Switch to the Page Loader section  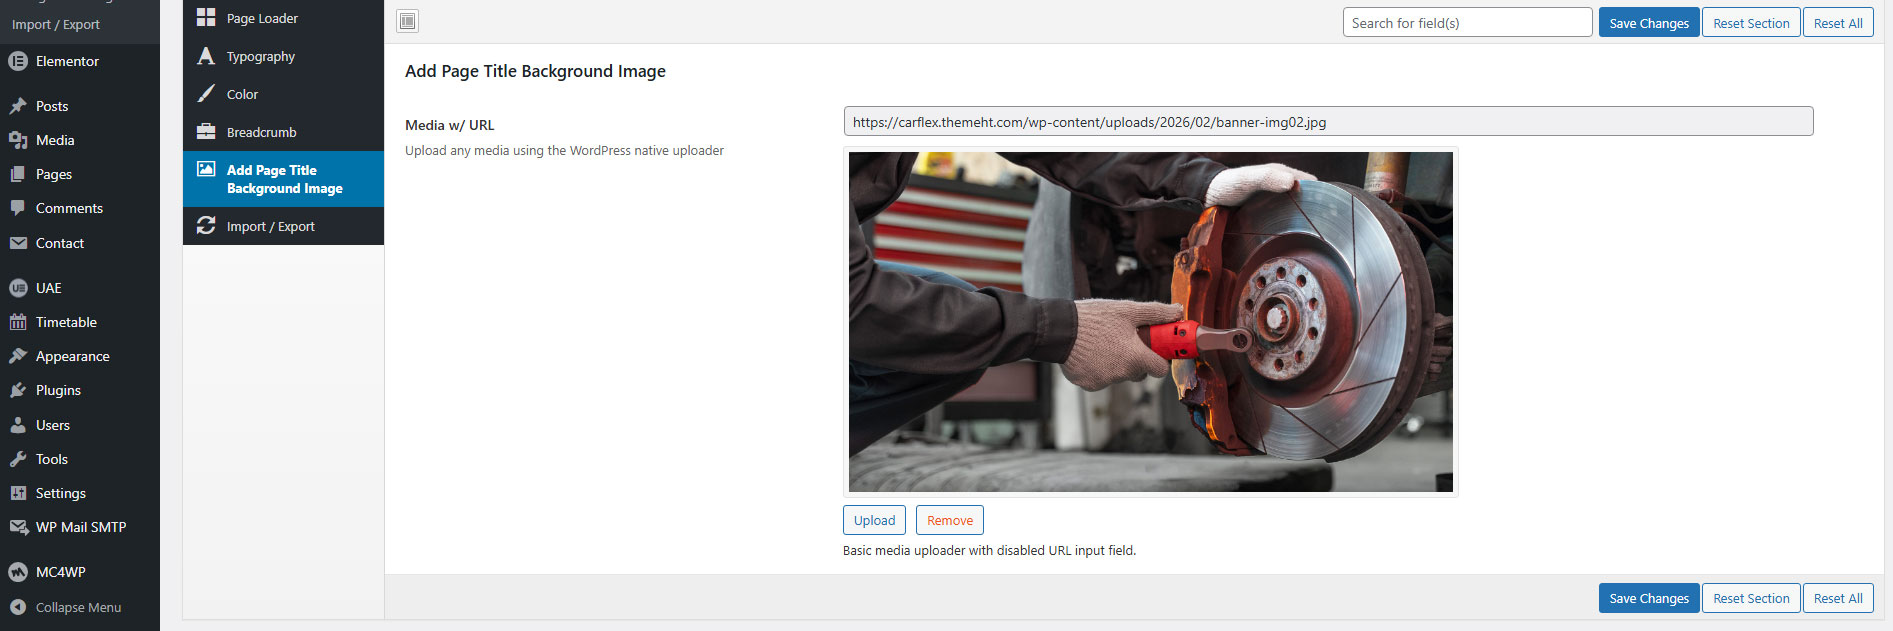click(x=262, y=18)
